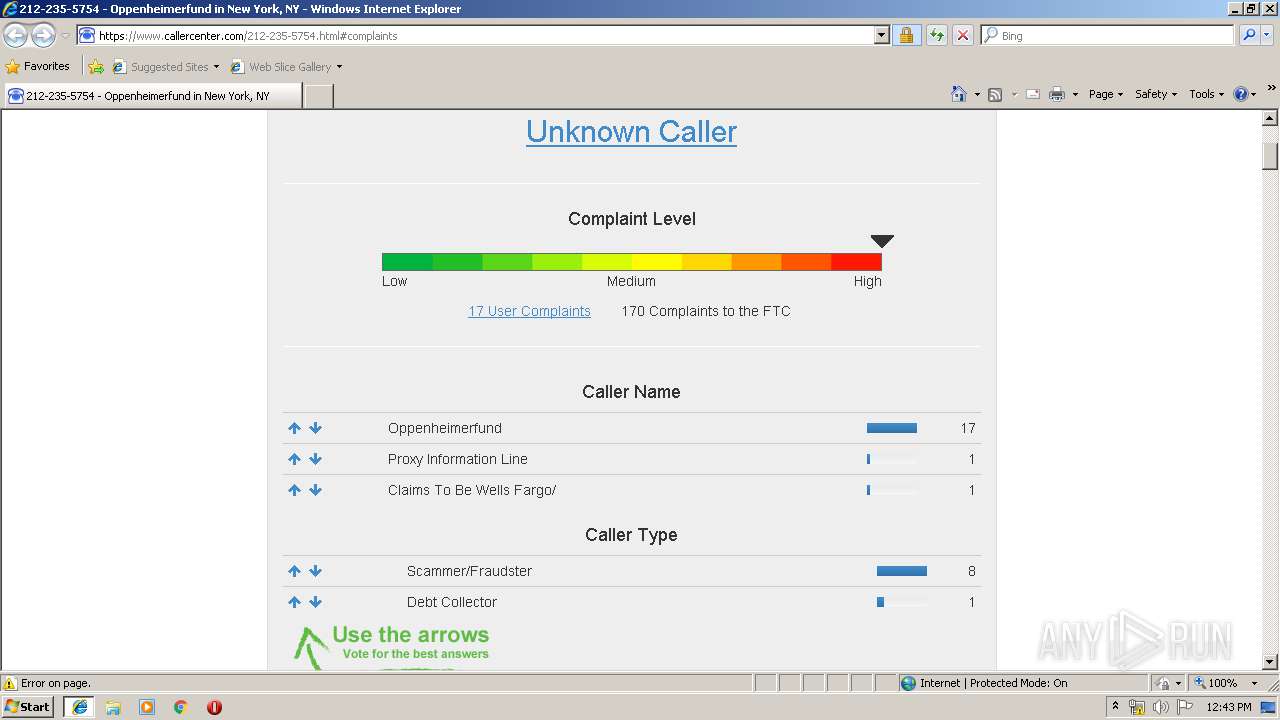Upvote the Oppenheimerfund caller name
1280x720 pixels.
[x=294, y=428]
